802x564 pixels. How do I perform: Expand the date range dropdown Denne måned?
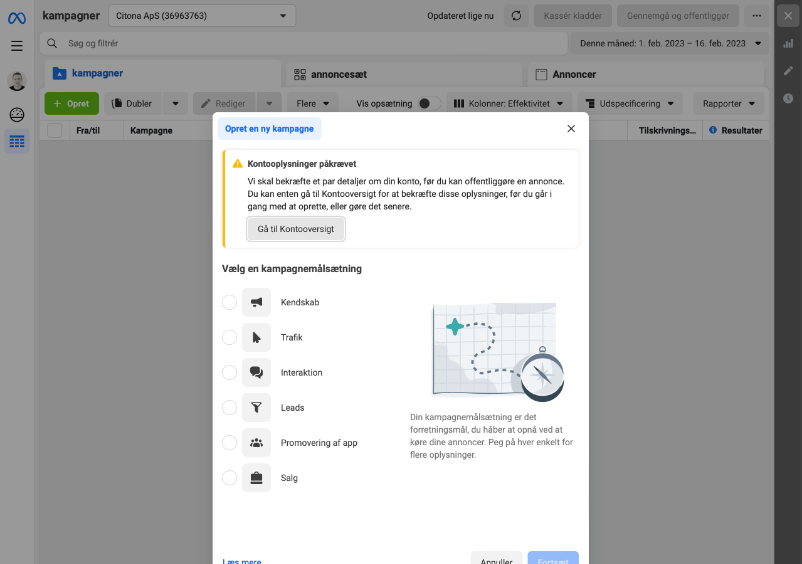669,44
